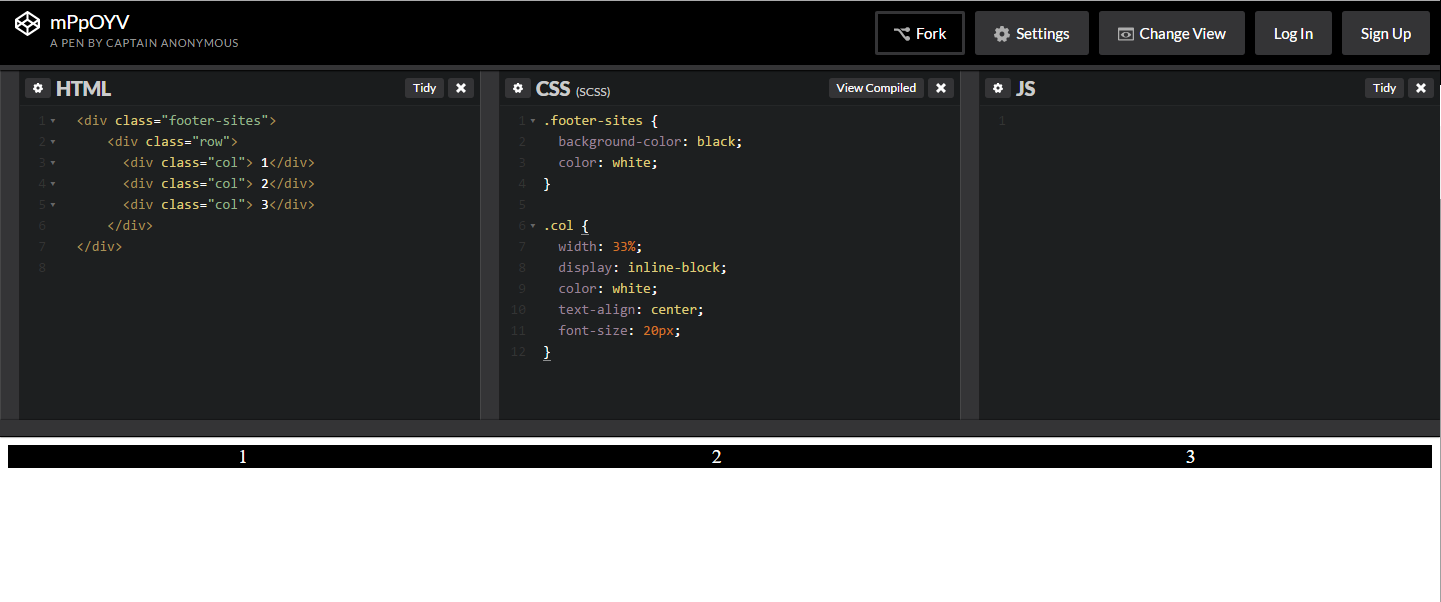Click the (SCSS) preprocessor label
1441x602 pixels.
point(593,92)
